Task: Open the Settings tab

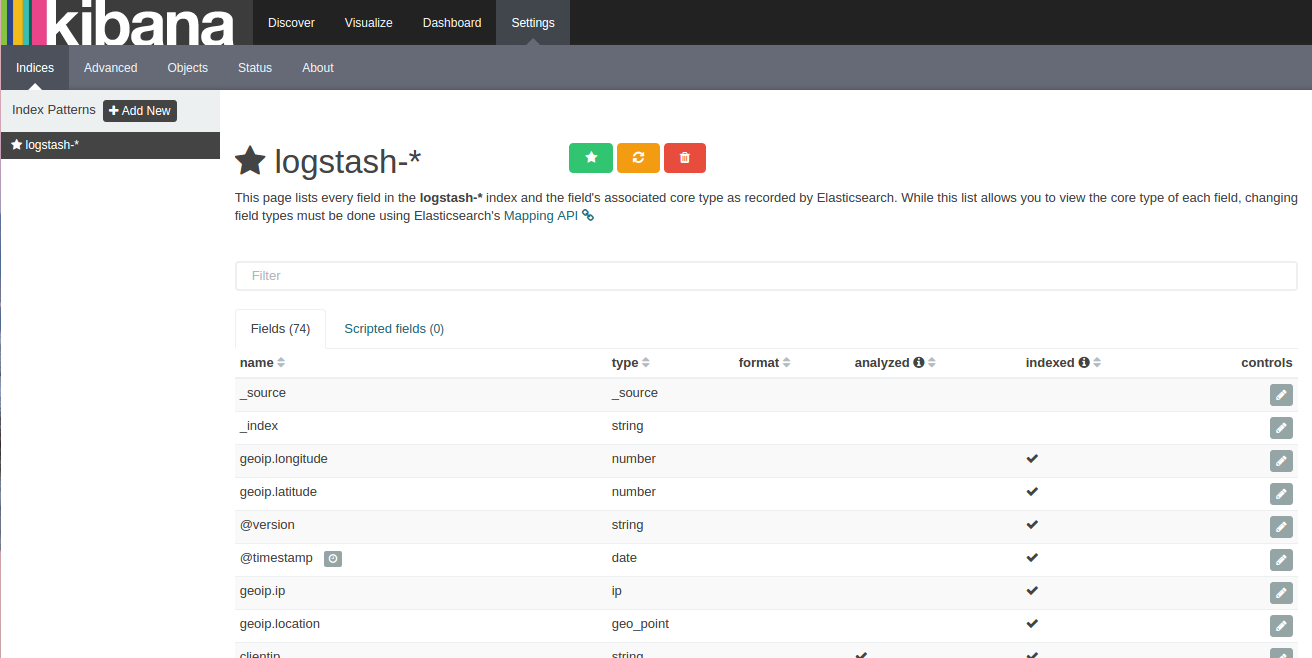Action: [533, 22]
